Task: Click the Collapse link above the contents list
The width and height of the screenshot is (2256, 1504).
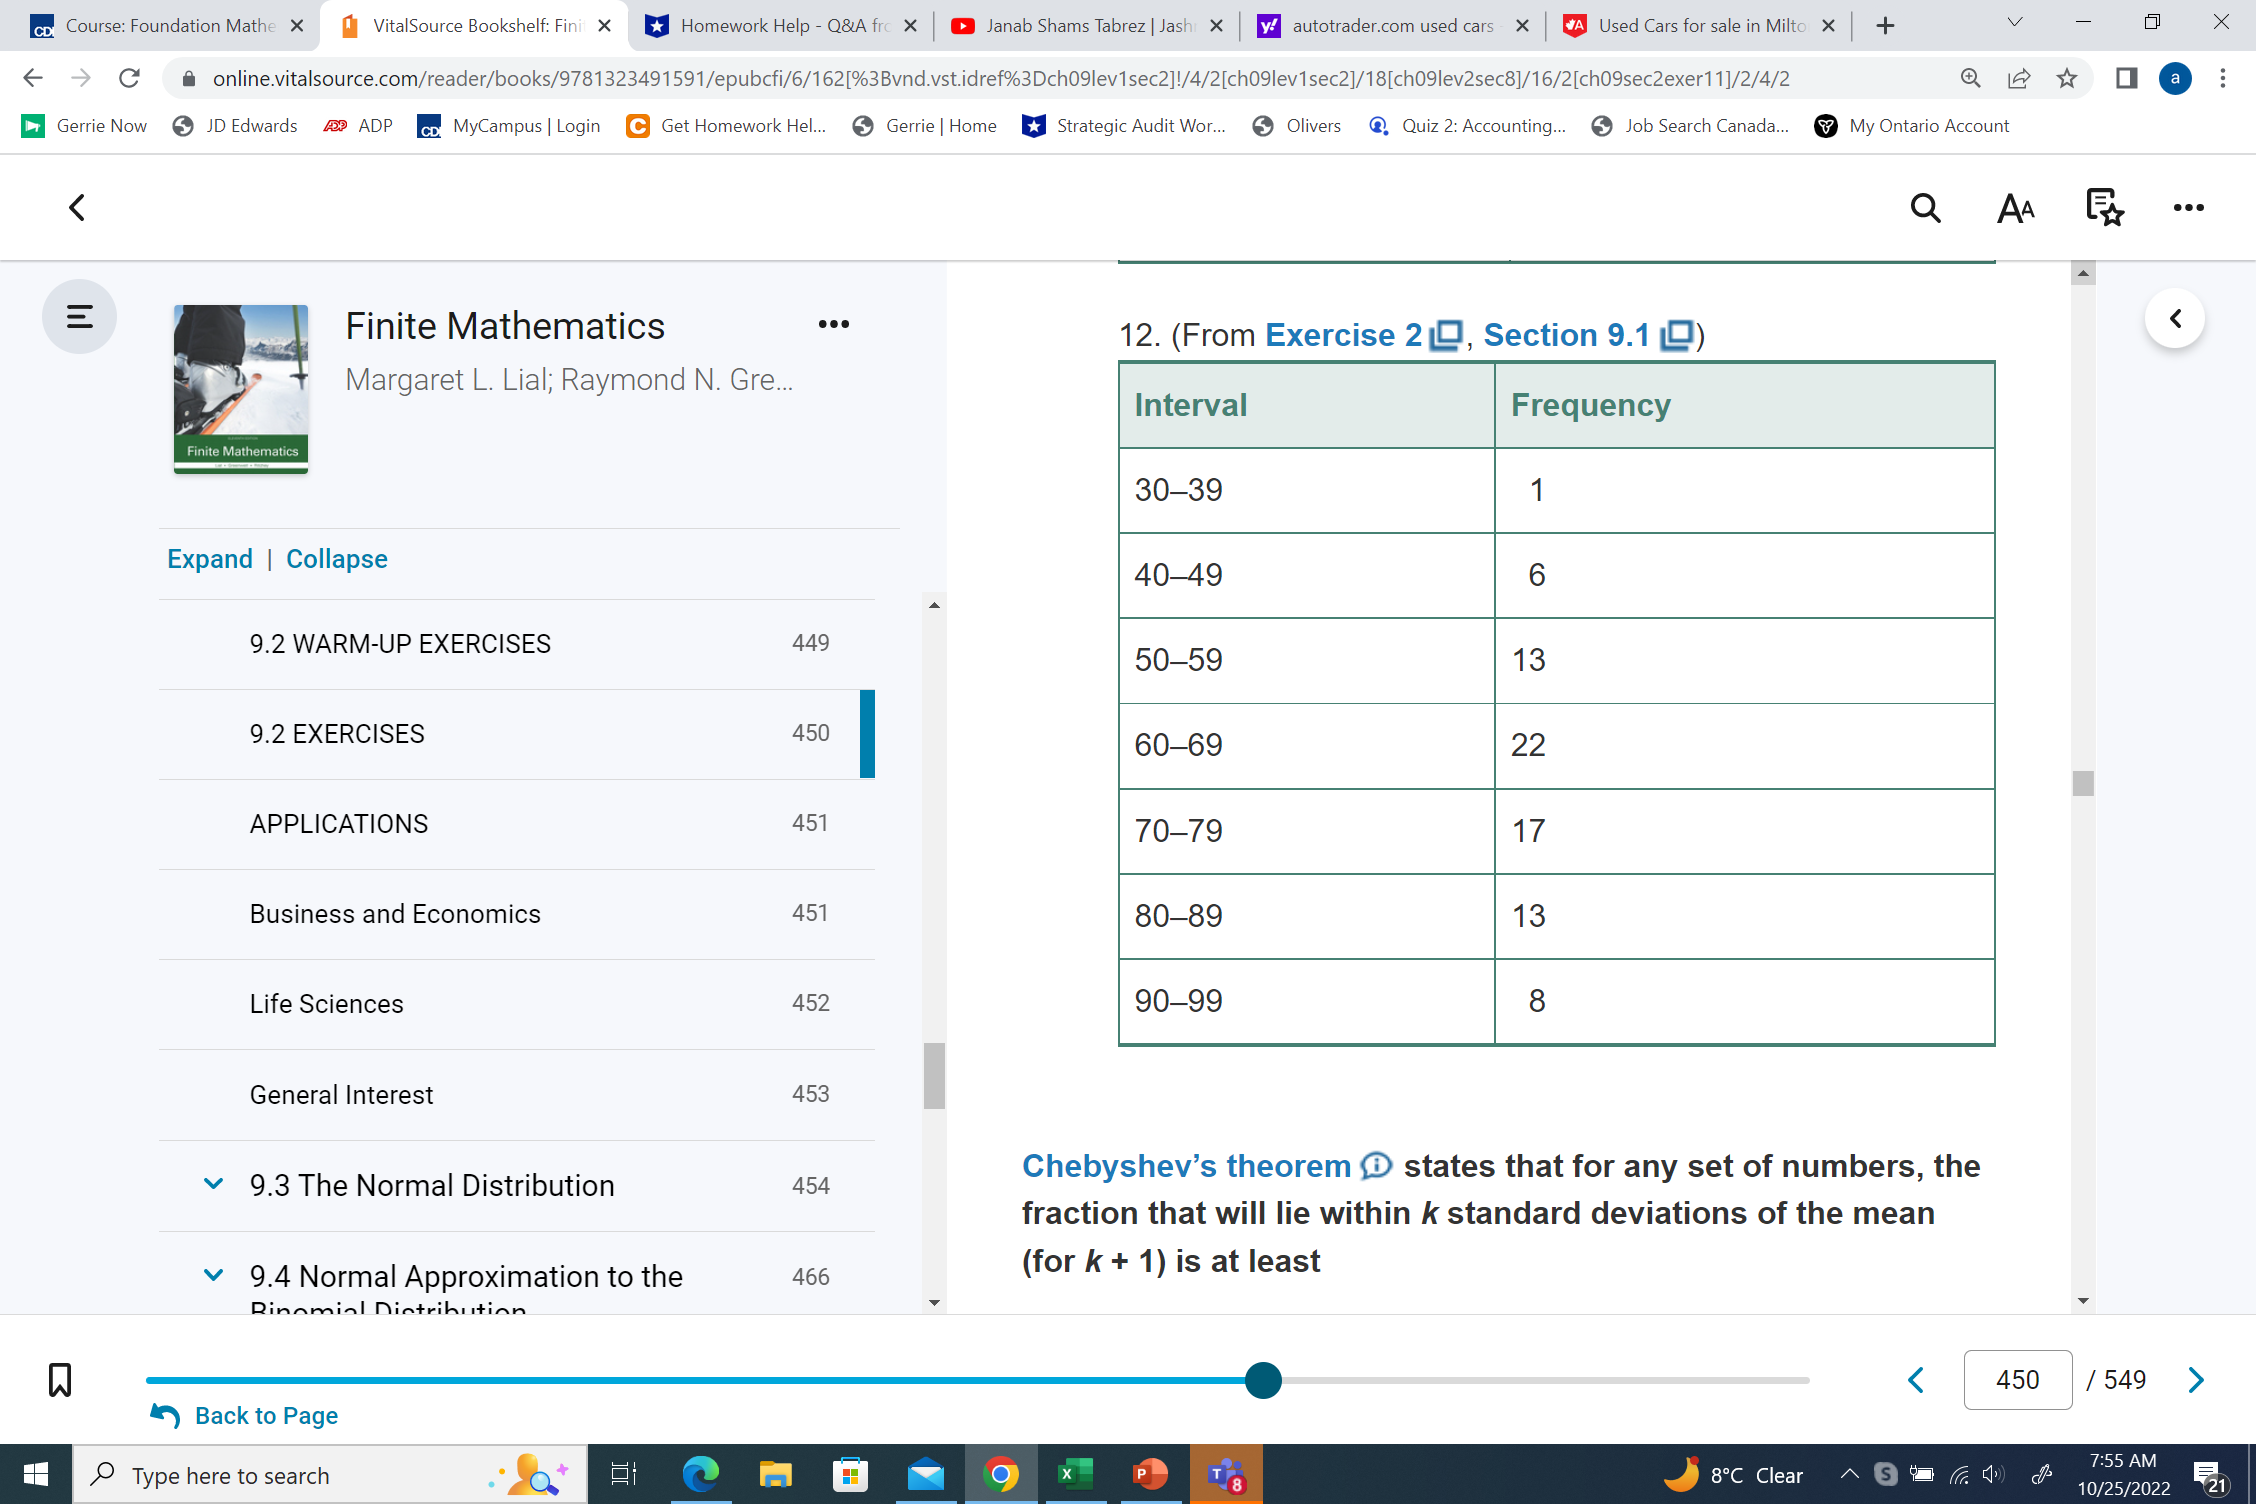Action: tap(336, 558)
